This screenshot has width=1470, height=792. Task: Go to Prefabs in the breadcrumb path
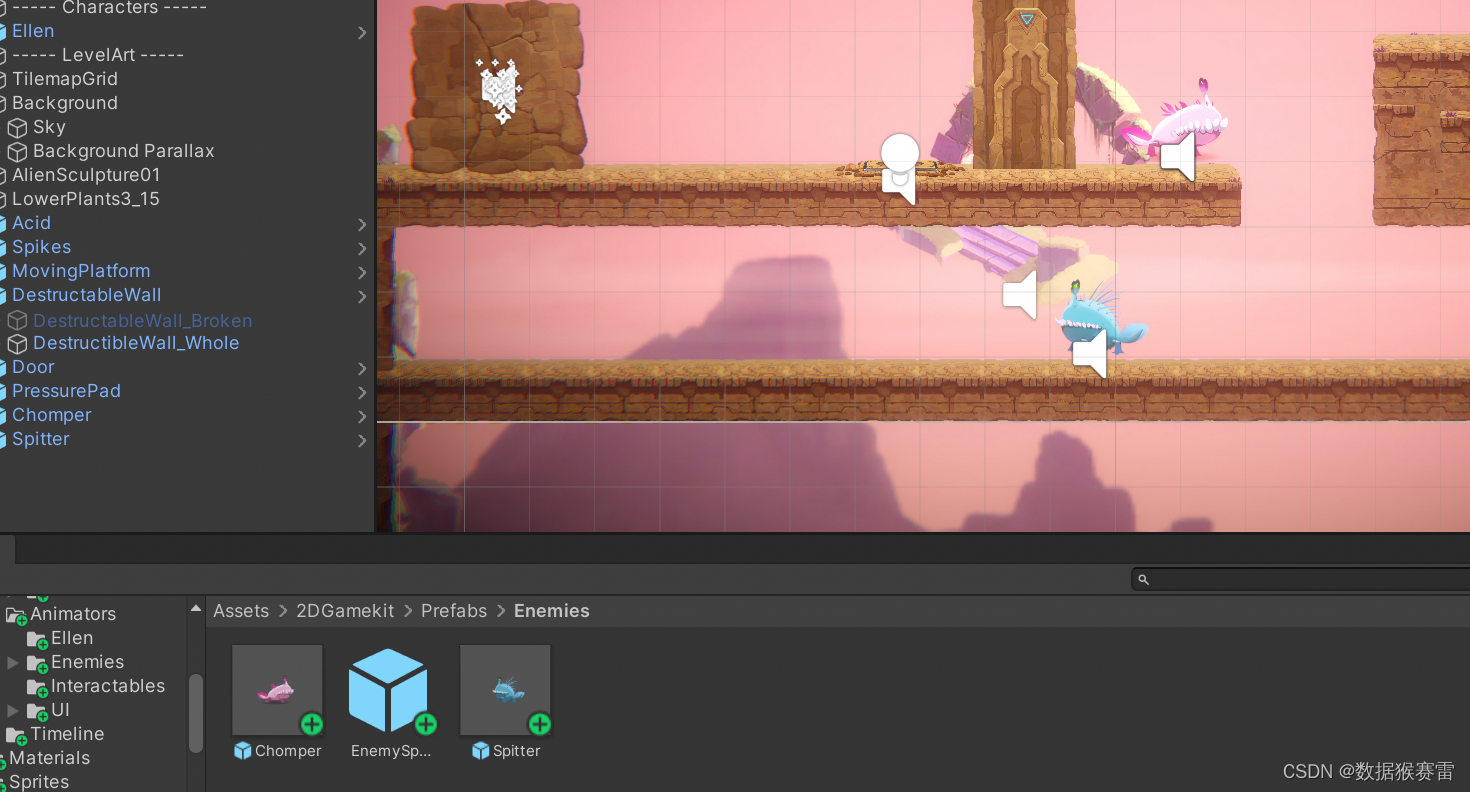pos(454,611)
